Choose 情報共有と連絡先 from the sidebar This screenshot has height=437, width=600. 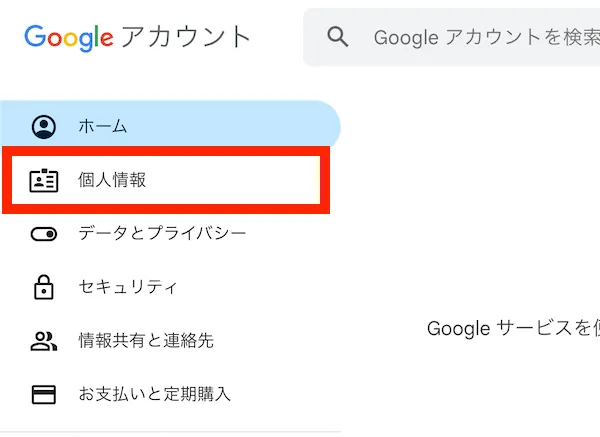point(146,341)
